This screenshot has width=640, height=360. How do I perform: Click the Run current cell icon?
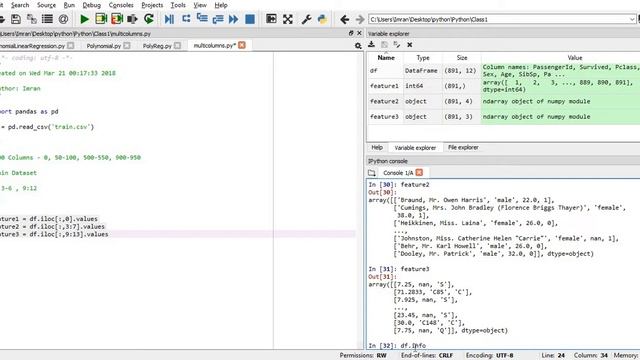(x=101, y=19)
